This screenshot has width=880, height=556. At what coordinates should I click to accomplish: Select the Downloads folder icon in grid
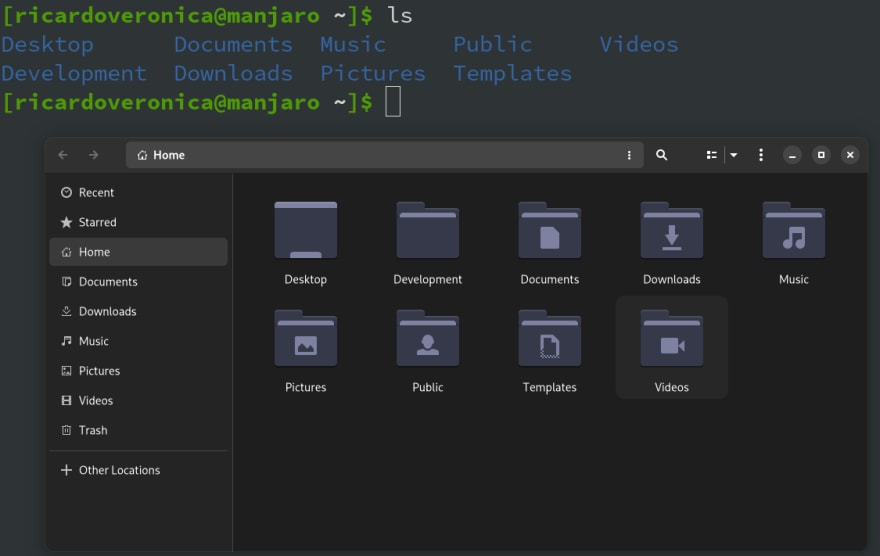pyautogui.click(x=672, y=230)
